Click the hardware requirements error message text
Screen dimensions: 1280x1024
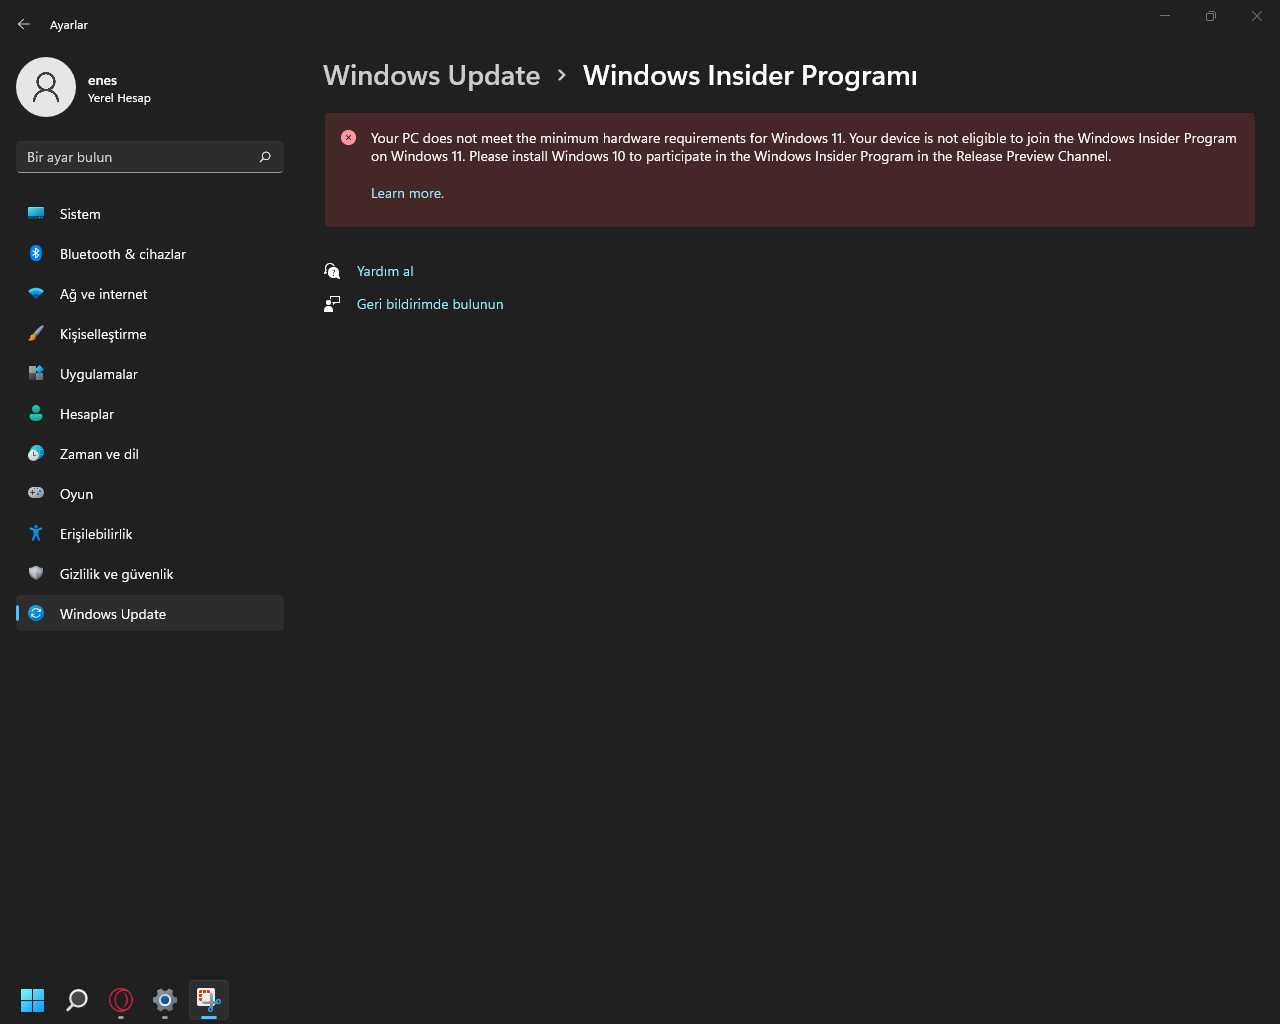804,147
